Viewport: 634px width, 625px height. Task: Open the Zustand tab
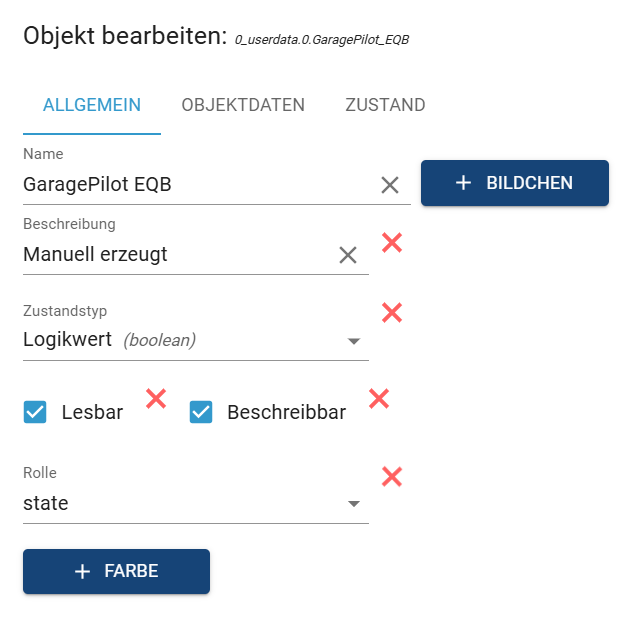point(385,105)
